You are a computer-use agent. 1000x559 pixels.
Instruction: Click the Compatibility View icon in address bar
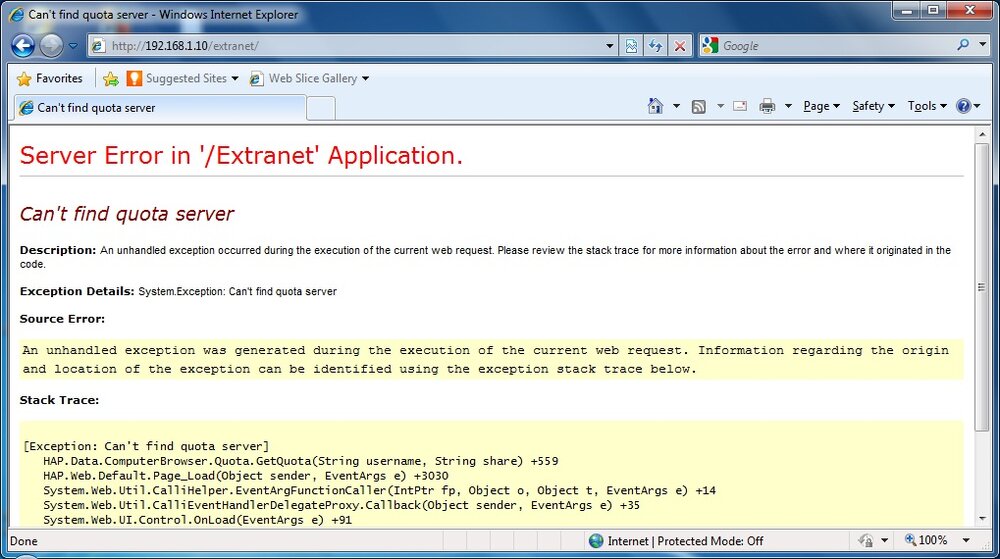point(631,46)
